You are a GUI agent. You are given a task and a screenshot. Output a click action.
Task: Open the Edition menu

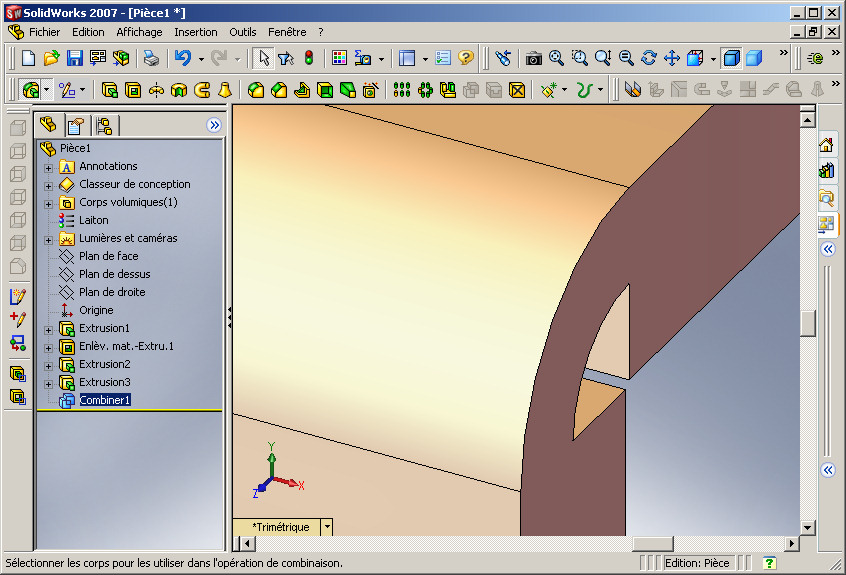[x=88, y=32]
